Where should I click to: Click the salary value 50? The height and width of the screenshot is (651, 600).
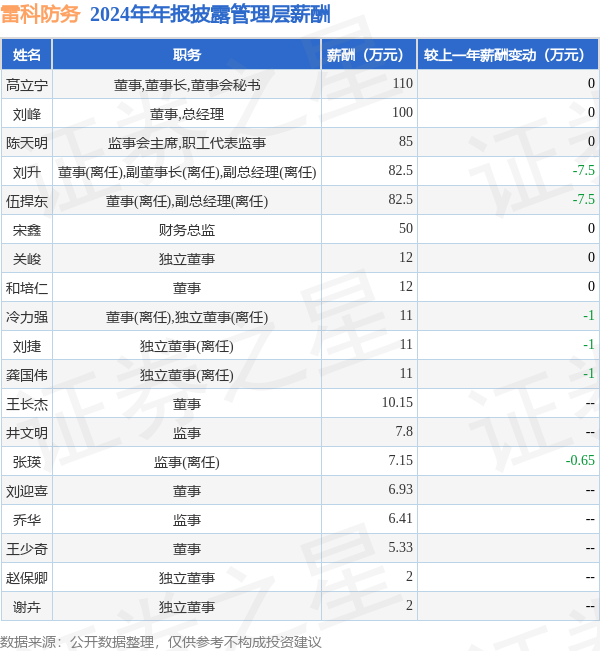click(406, 228)
